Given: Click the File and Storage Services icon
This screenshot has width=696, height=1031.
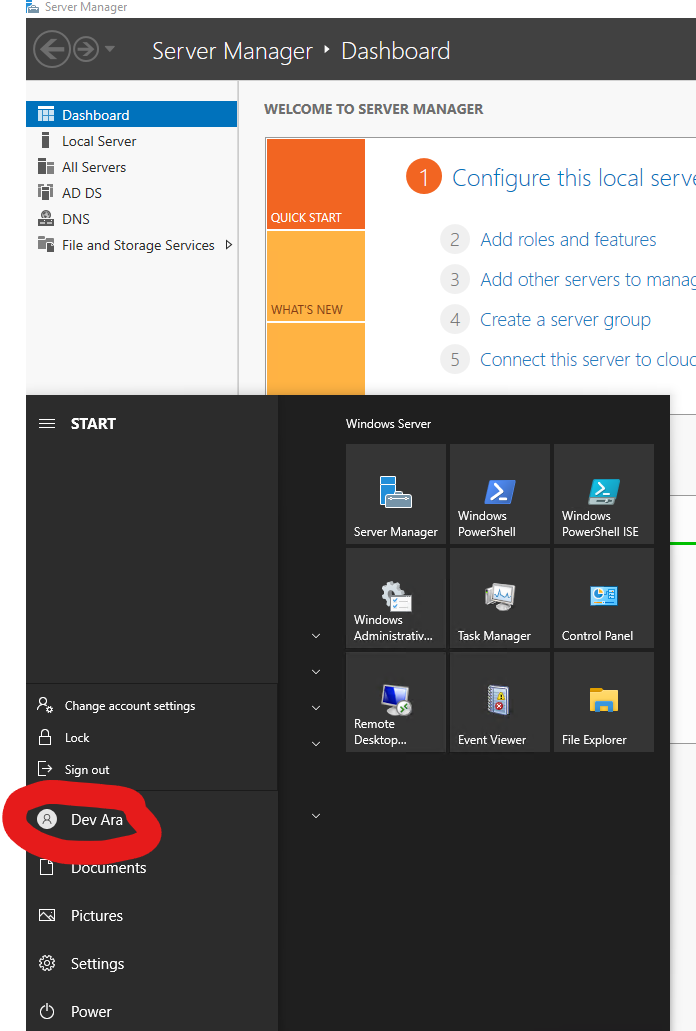Looking at the screenshot, I should pos(46,244).
